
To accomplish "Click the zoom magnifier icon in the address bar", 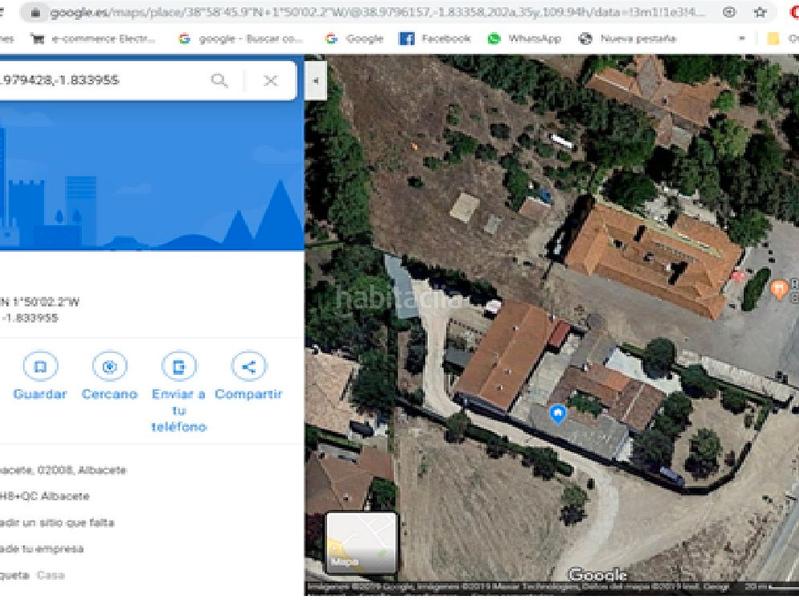I will pyautogui.click(x=729, y=13).
